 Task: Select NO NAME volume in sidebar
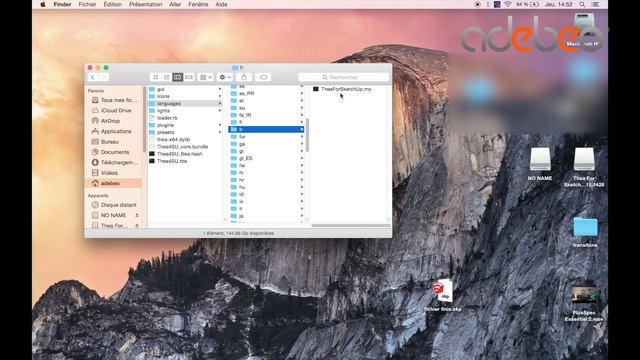point(110,215)
